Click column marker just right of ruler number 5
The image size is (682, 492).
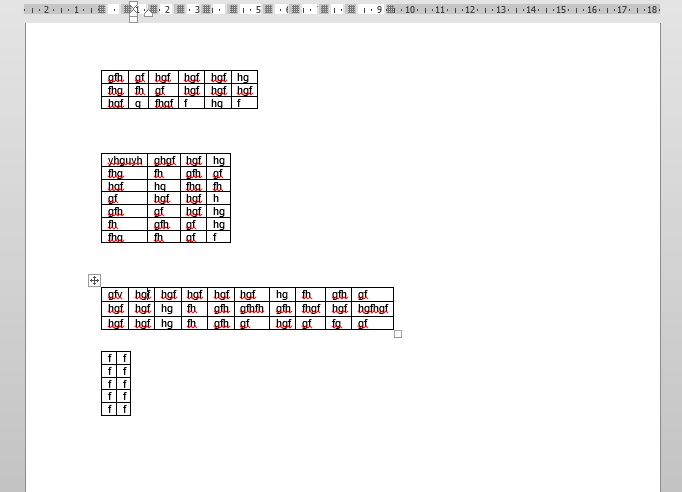point(269,9)
